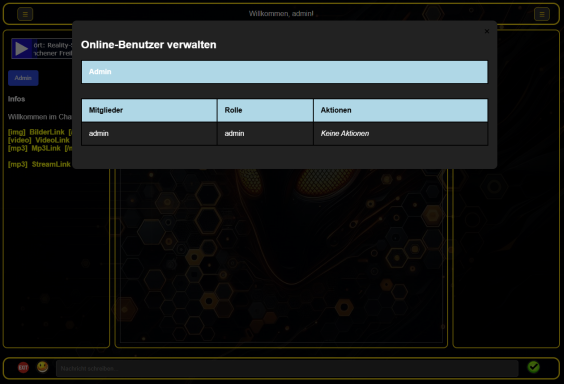This screenshot has width=564, height=384.
Task: Focus the Nachricht schreiben message field
Action: [287, 369]
